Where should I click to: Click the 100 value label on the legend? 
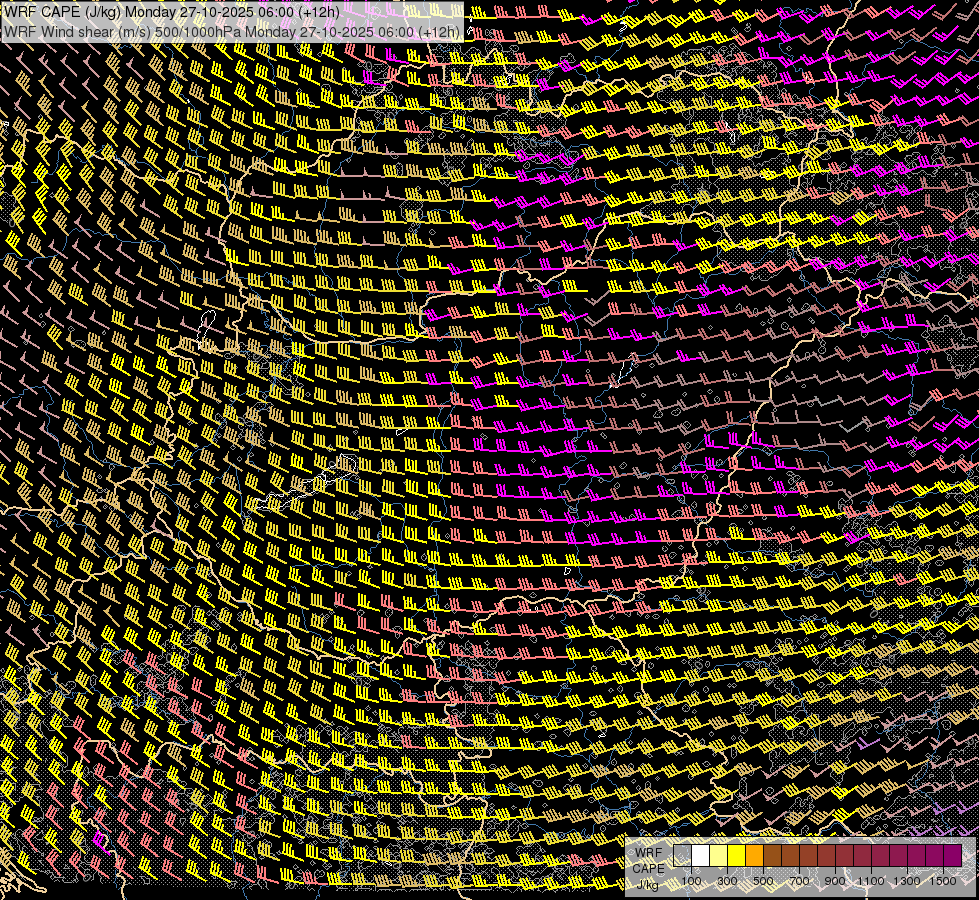tap(691, 881)
